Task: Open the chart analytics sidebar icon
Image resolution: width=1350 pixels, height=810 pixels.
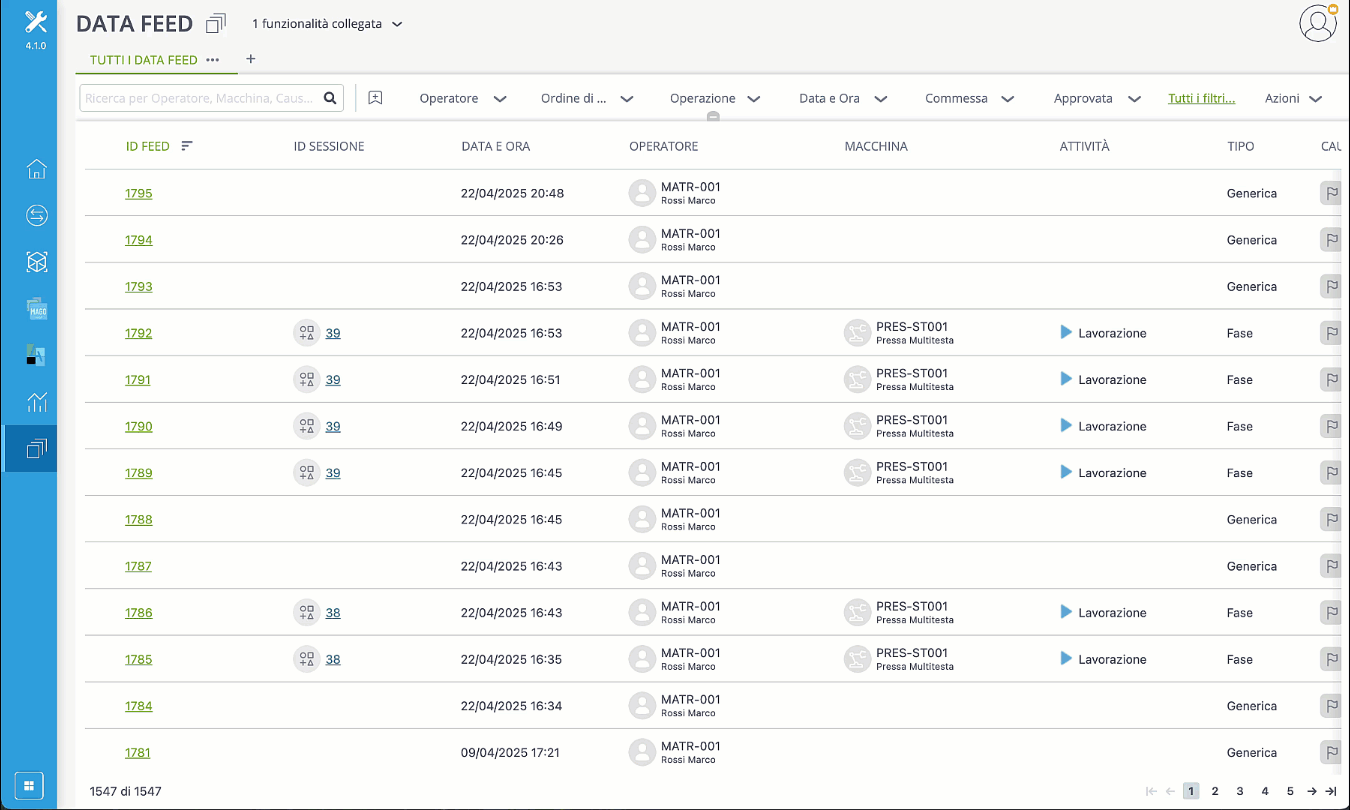Action: (x=36, y=402)
